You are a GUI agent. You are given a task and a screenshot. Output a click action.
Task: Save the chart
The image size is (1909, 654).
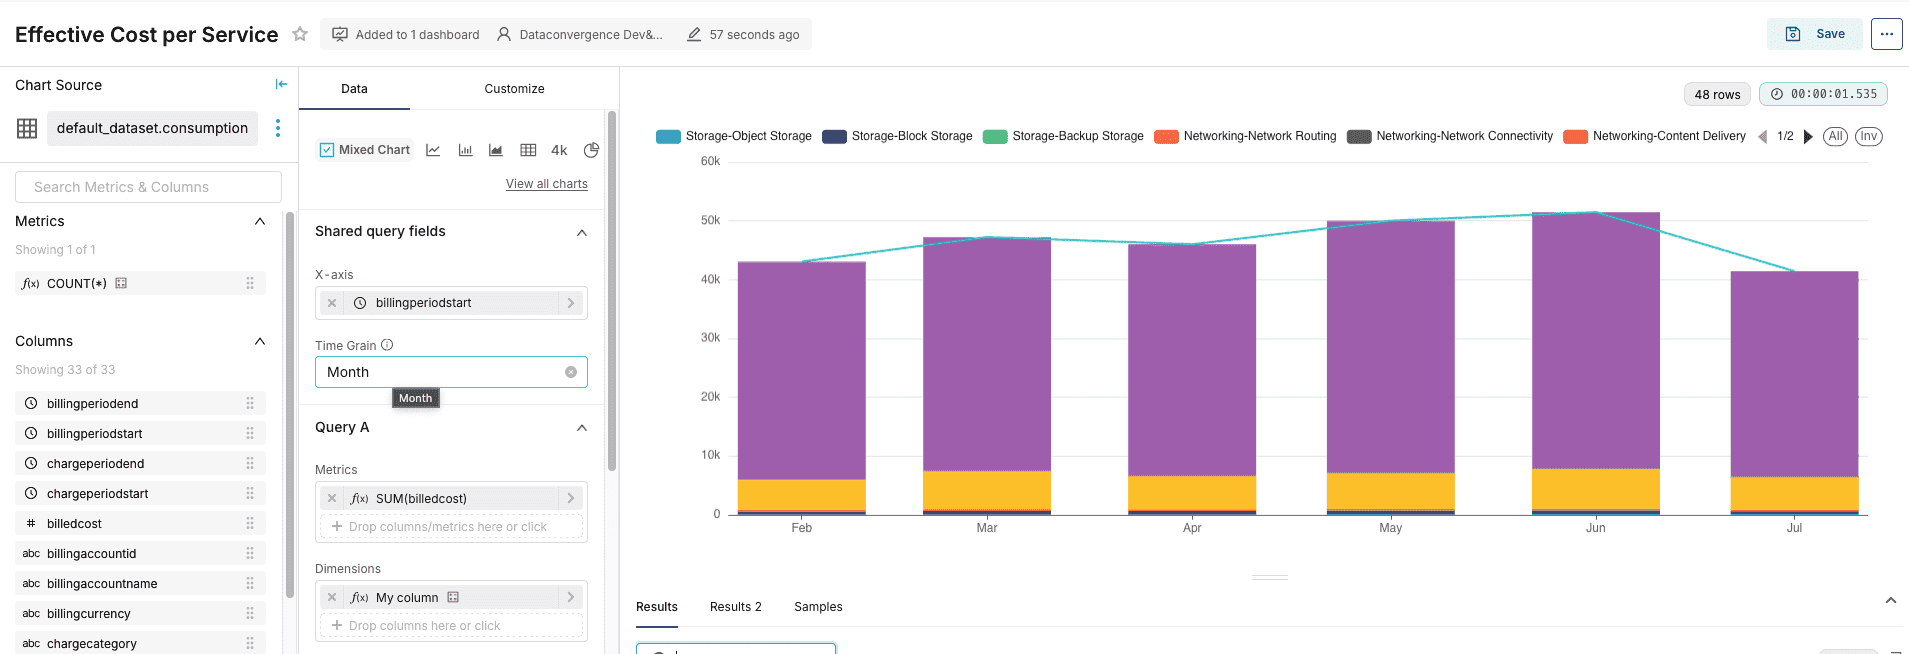1815,34
